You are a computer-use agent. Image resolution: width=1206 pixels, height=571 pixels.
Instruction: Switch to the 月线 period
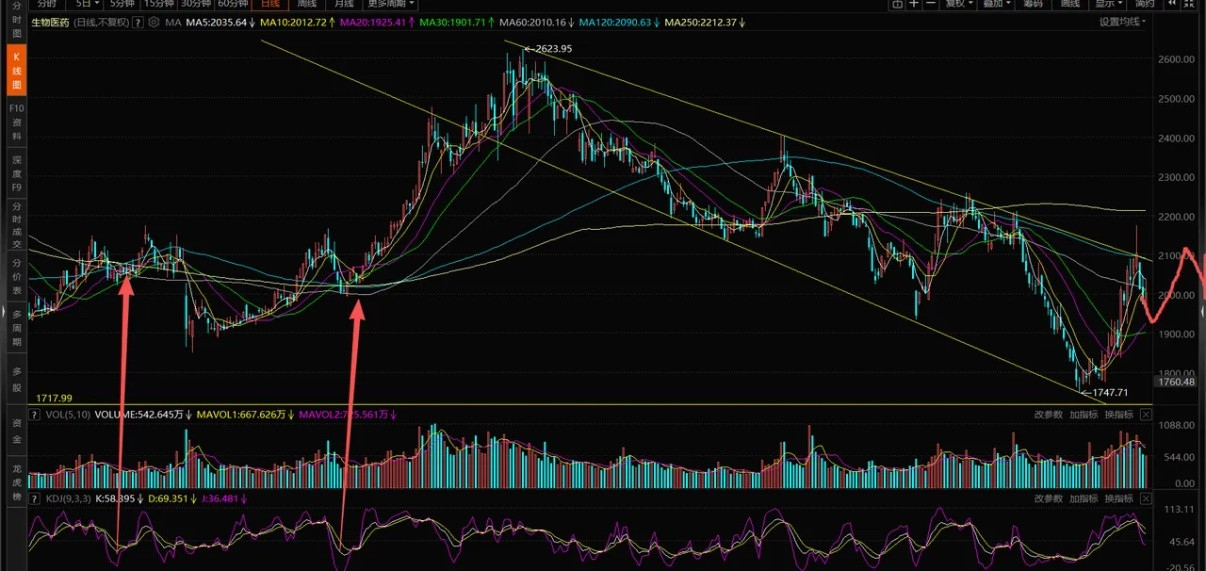pos(344,4)
